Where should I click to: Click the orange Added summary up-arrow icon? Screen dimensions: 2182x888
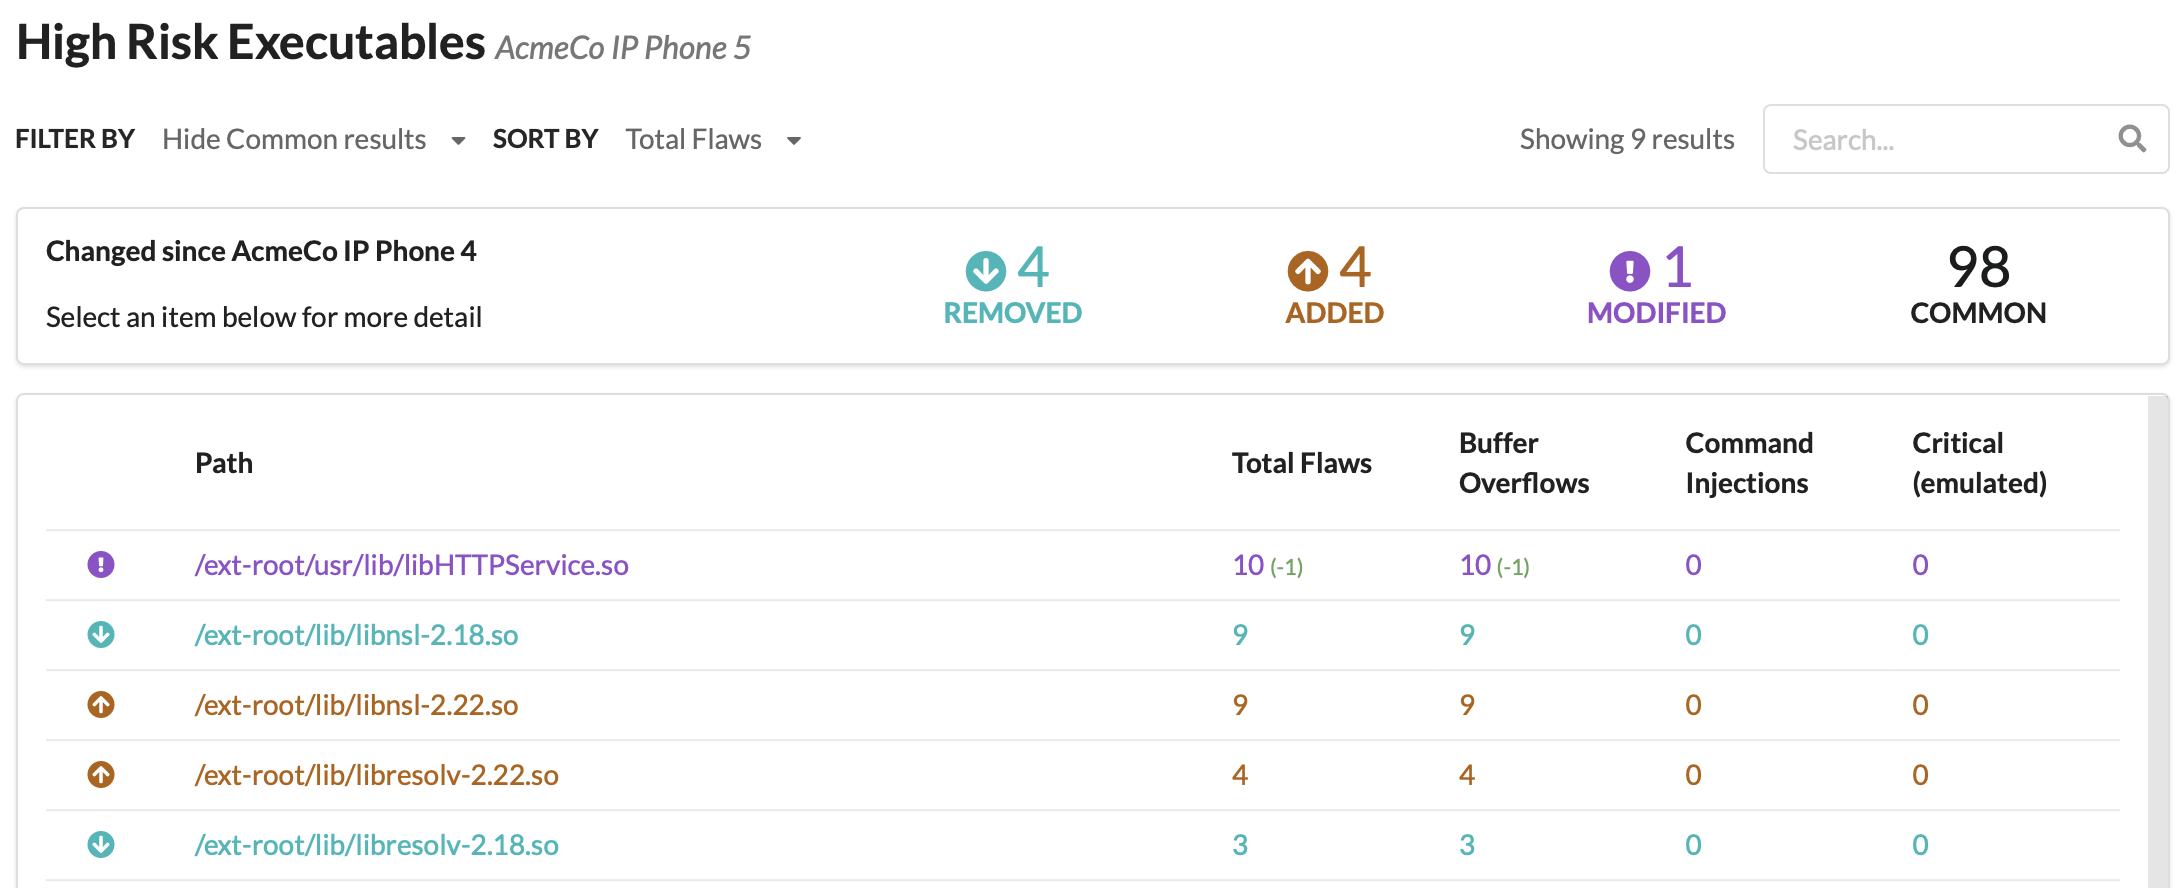click(x=1307, y=270)
